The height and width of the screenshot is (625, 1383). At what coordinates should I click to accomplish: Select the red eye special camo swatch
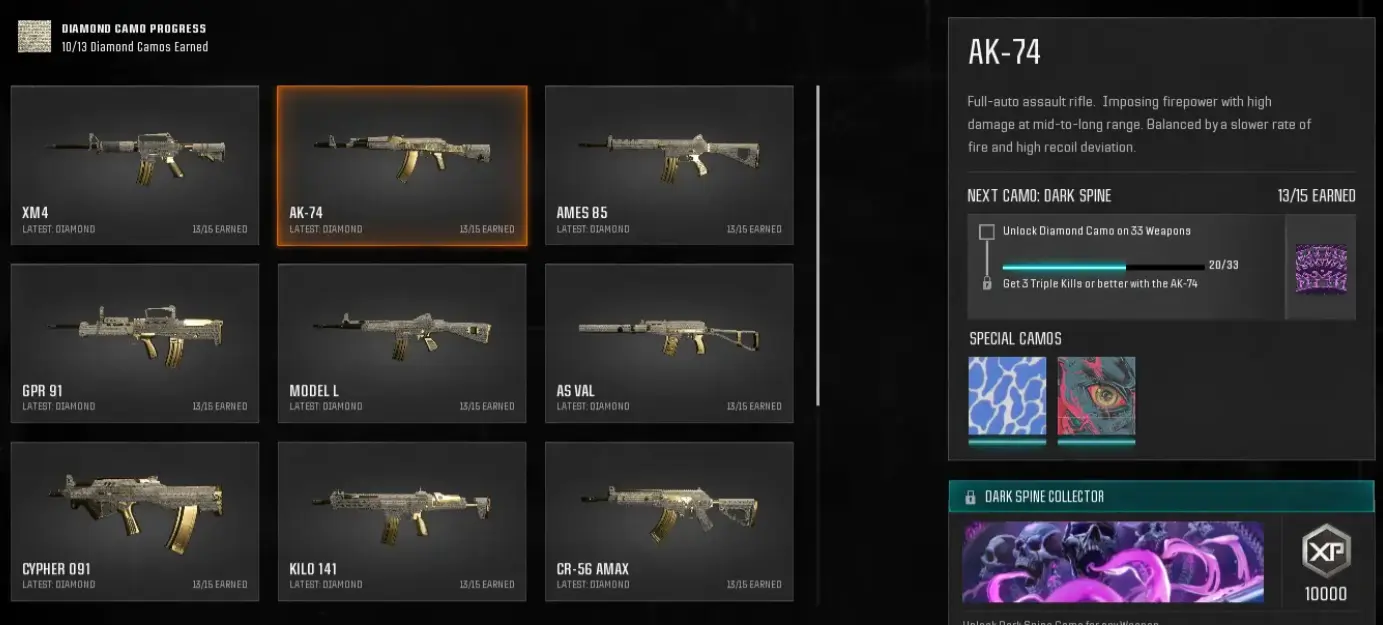click(1096, 396)
